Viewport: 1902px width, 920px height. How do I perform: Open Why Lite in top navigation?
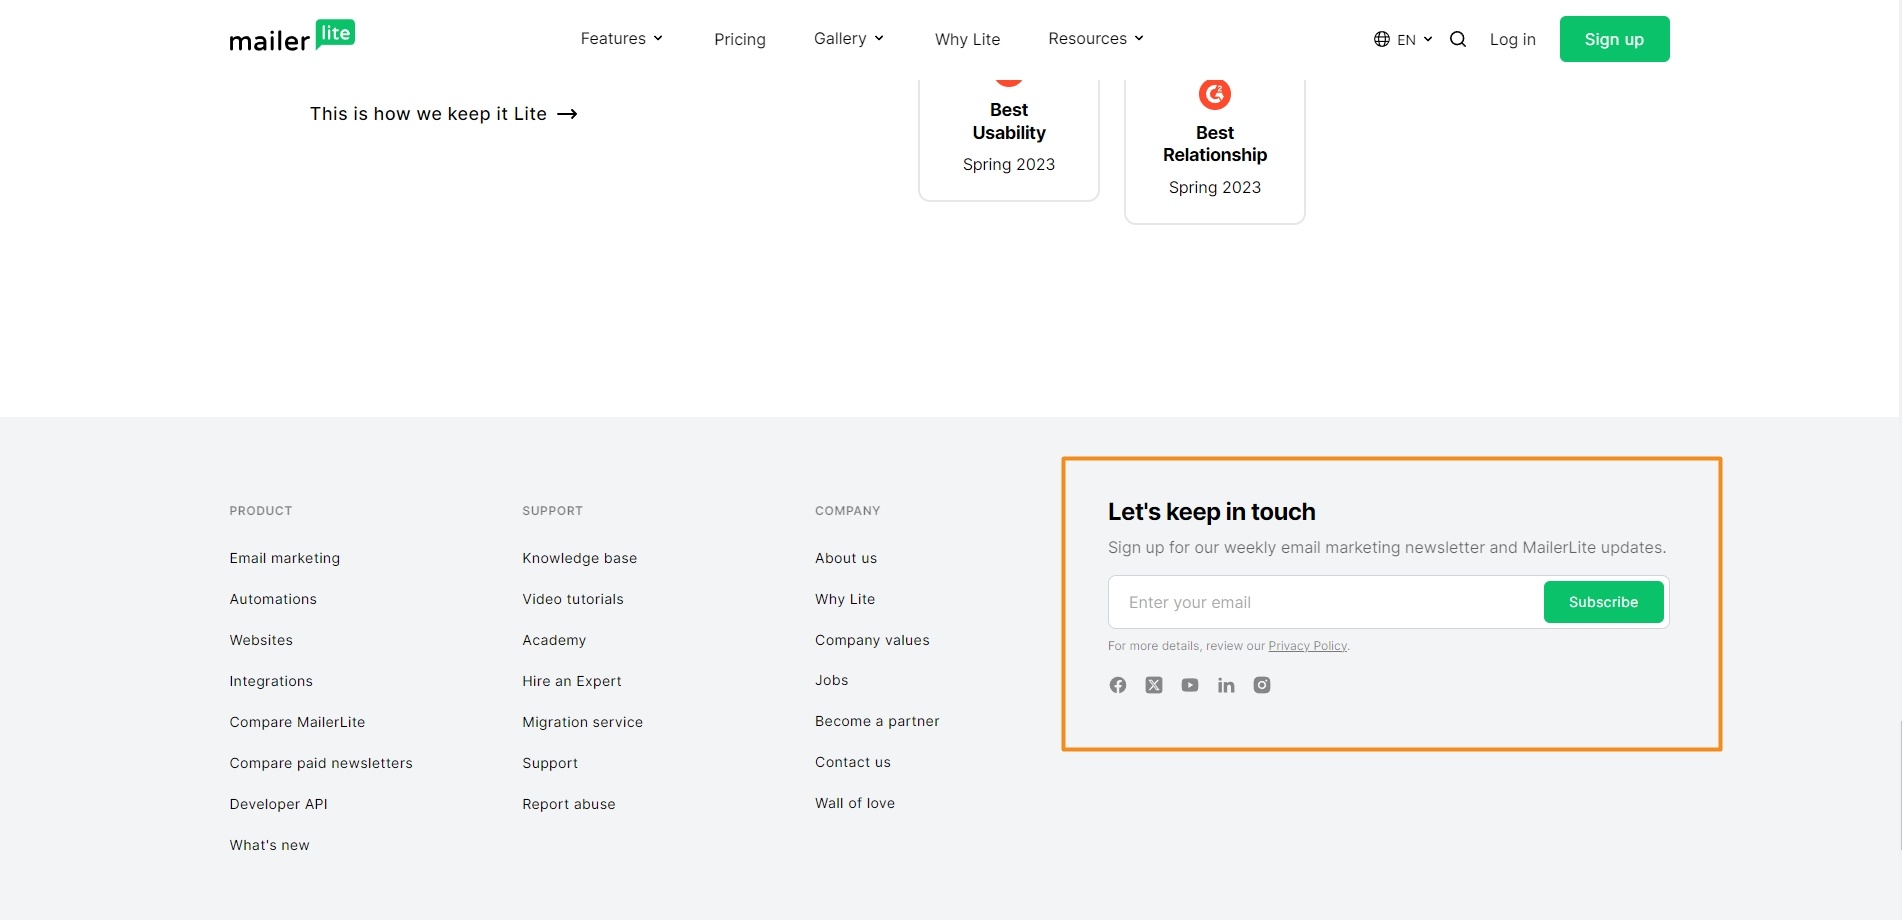(967, 39)
